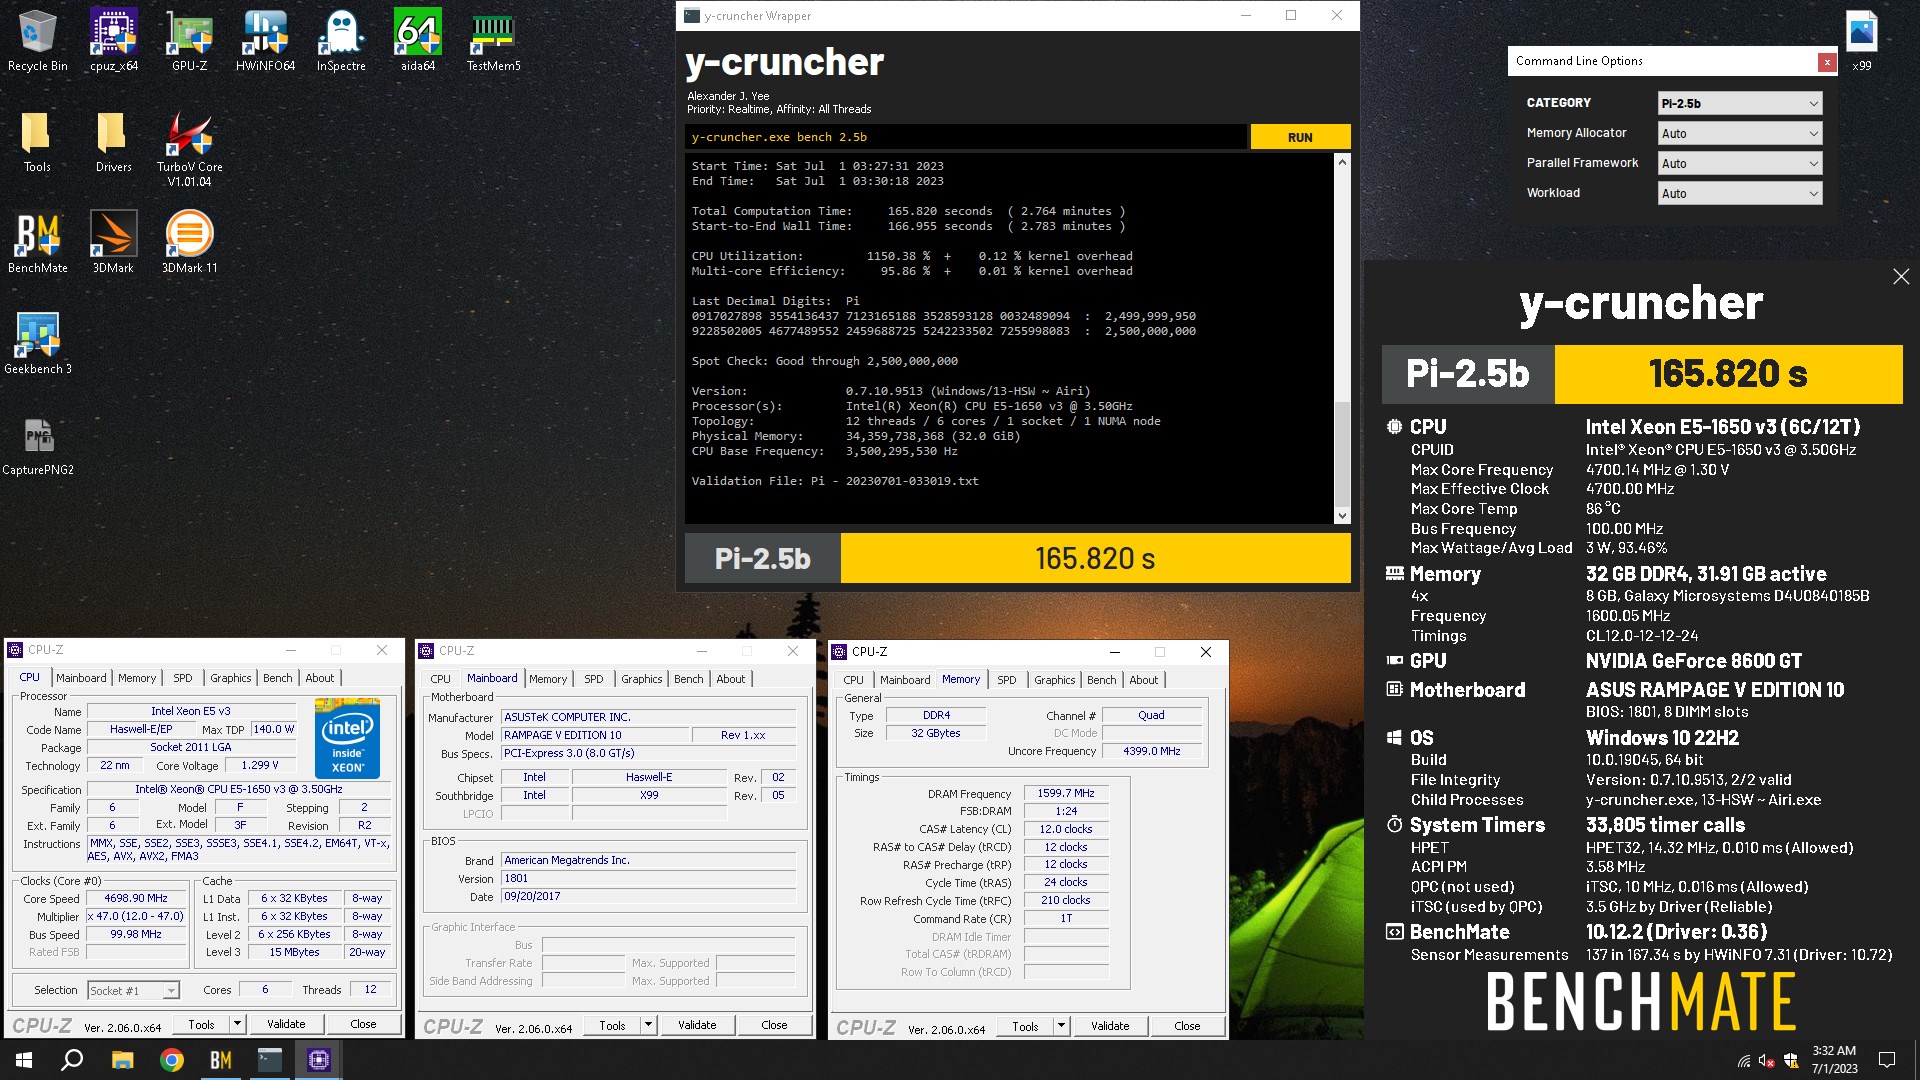Viewport: 1920px width, 1080px height.
Task: Open the Drivers folder on desktop
Action: click(113, 140)
